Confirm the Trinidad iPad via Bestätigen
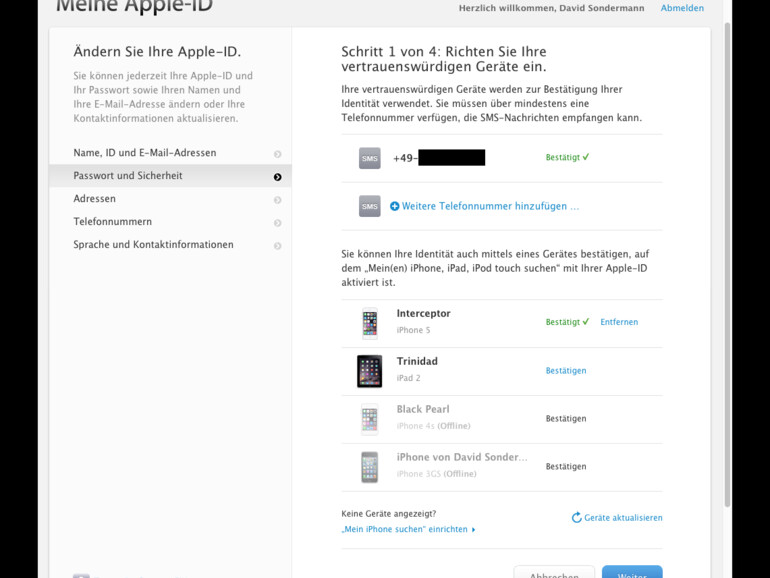The height and width of the screenshot is (578, 770). pyautogui.click(x=566, y=371)
